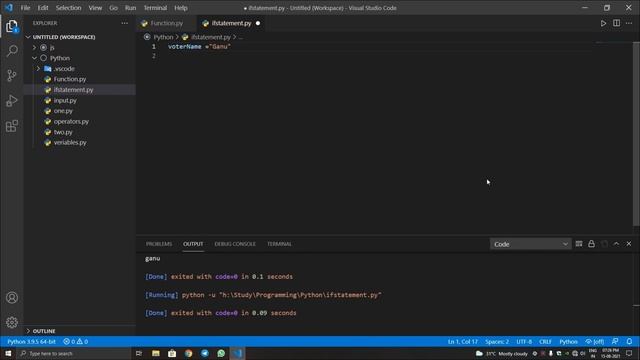
Task: Switch to the Terminal panel tab
Action: [279, 244]
